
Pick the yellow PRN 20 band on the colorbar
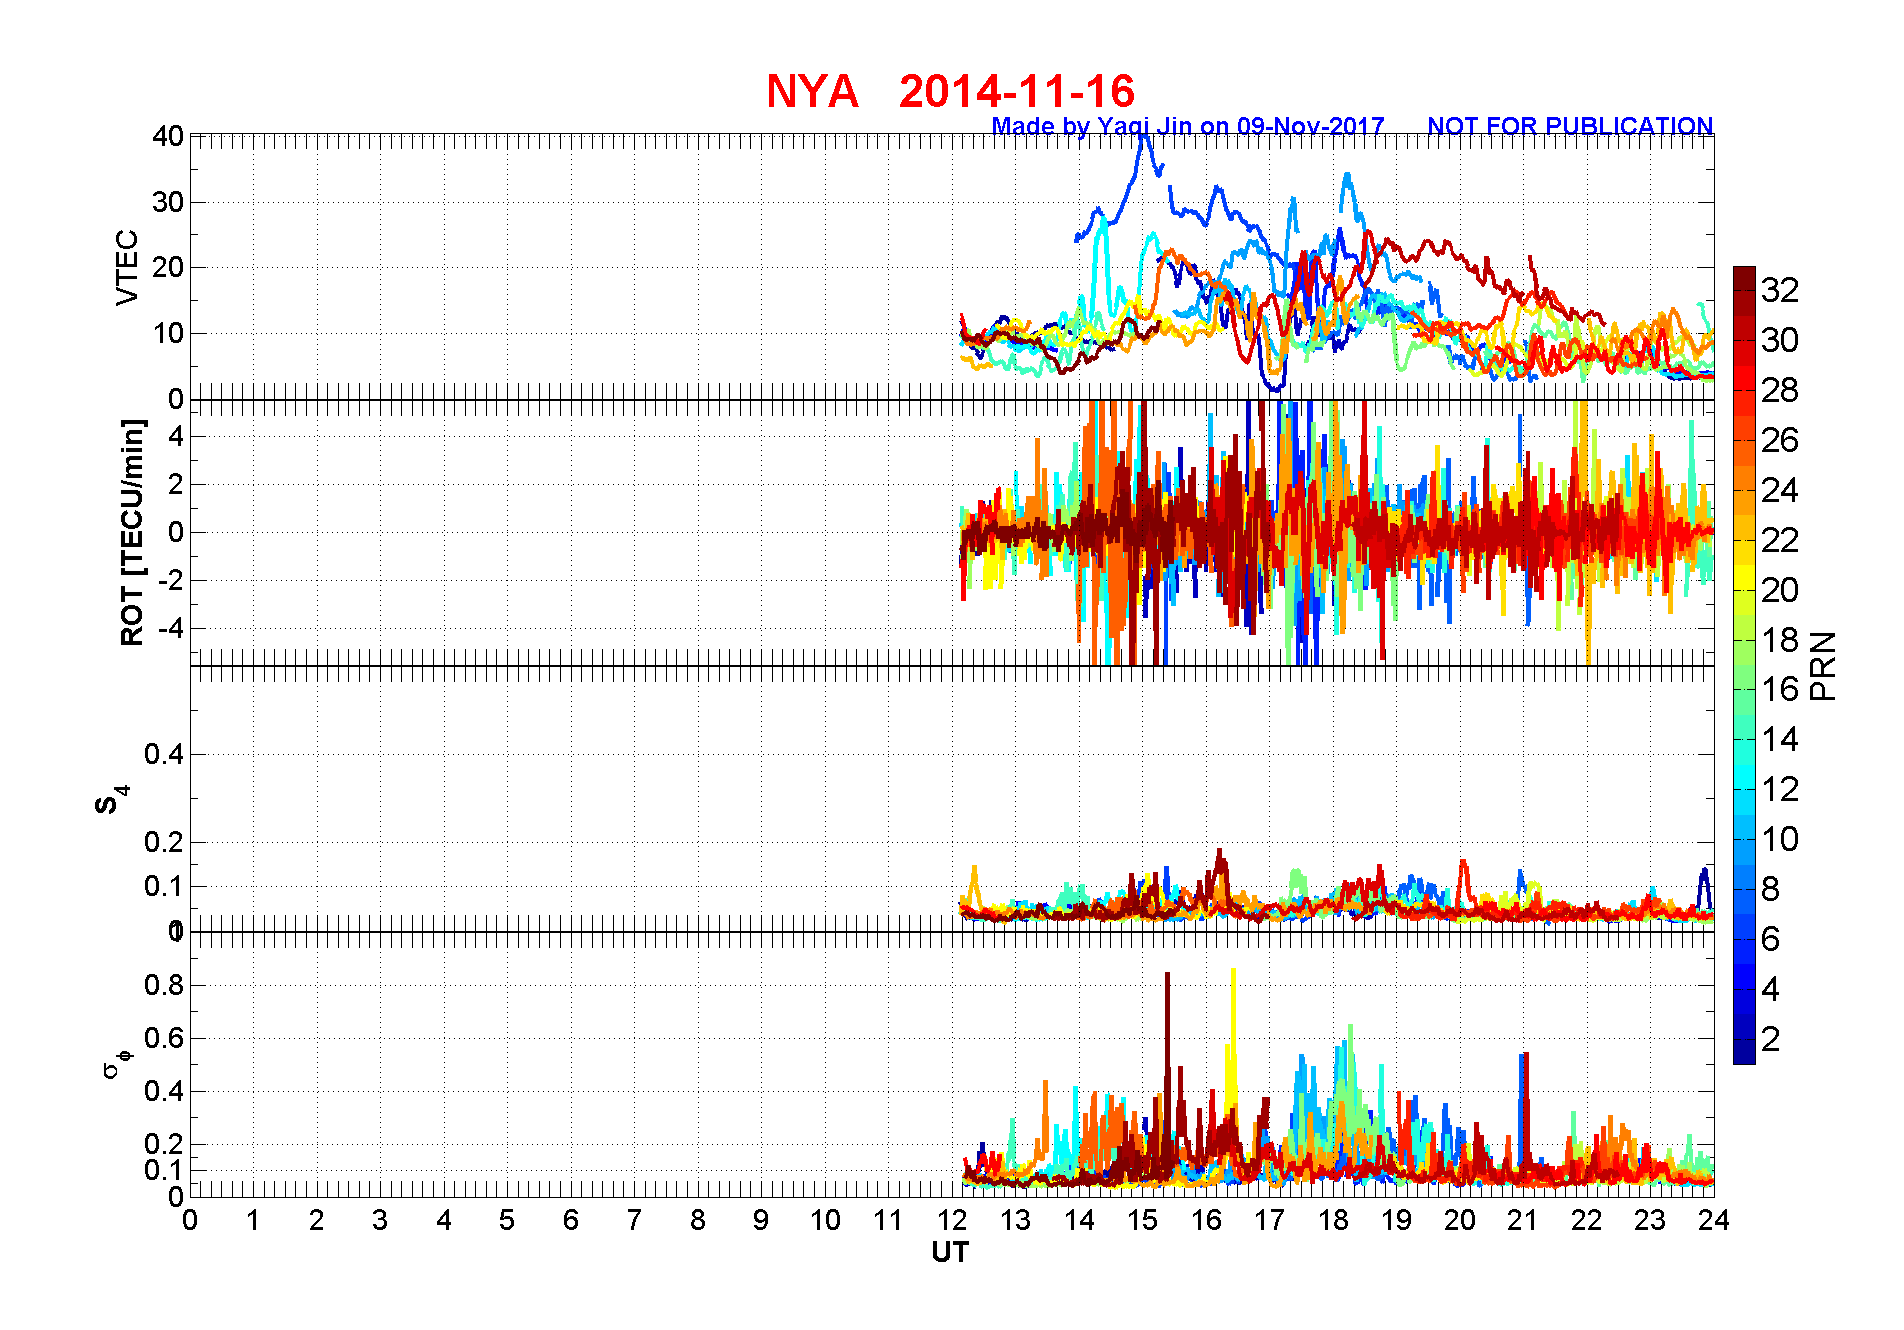pos(1744,577)
